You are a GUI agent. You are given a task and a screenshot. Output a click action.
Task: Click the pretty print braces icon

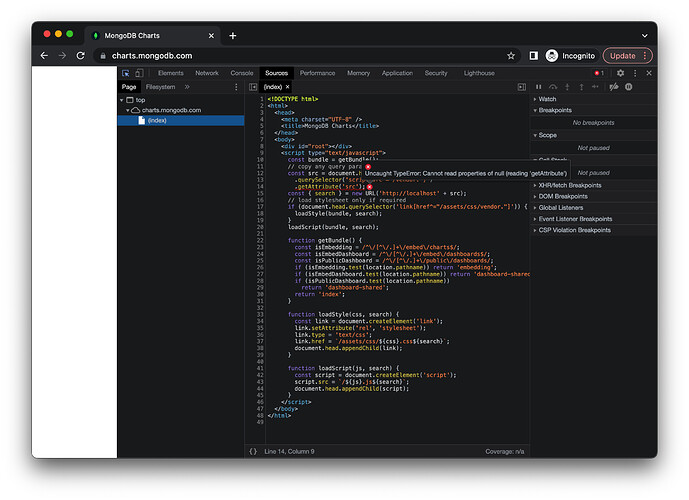point(253,451)
